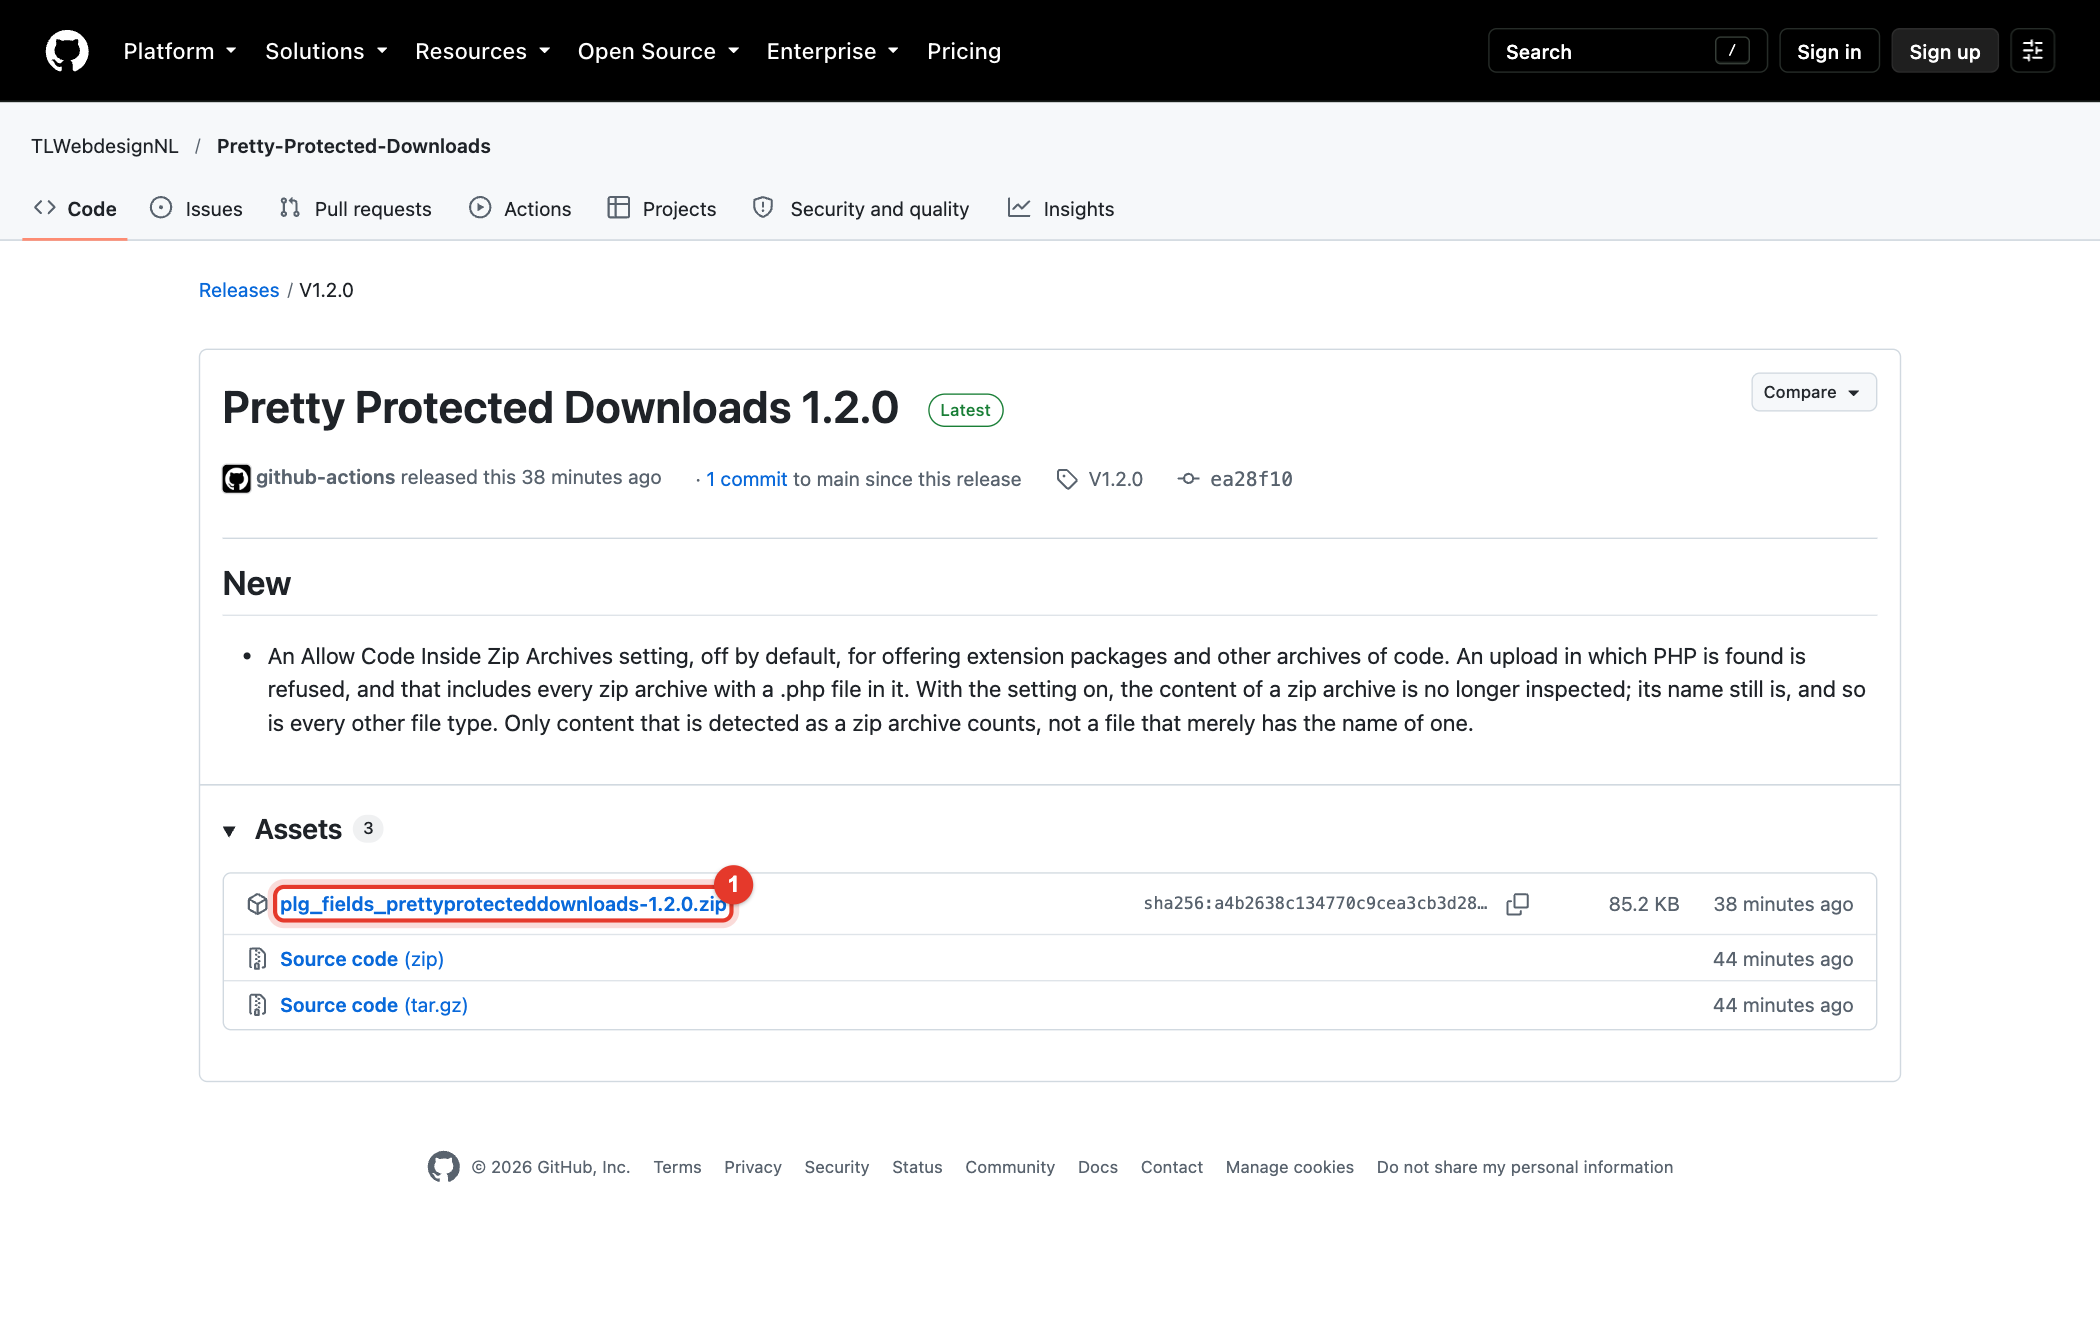Open the Insights tab
The width and height of the screenshot is (2100, 1330).
tap(1061, 209)
